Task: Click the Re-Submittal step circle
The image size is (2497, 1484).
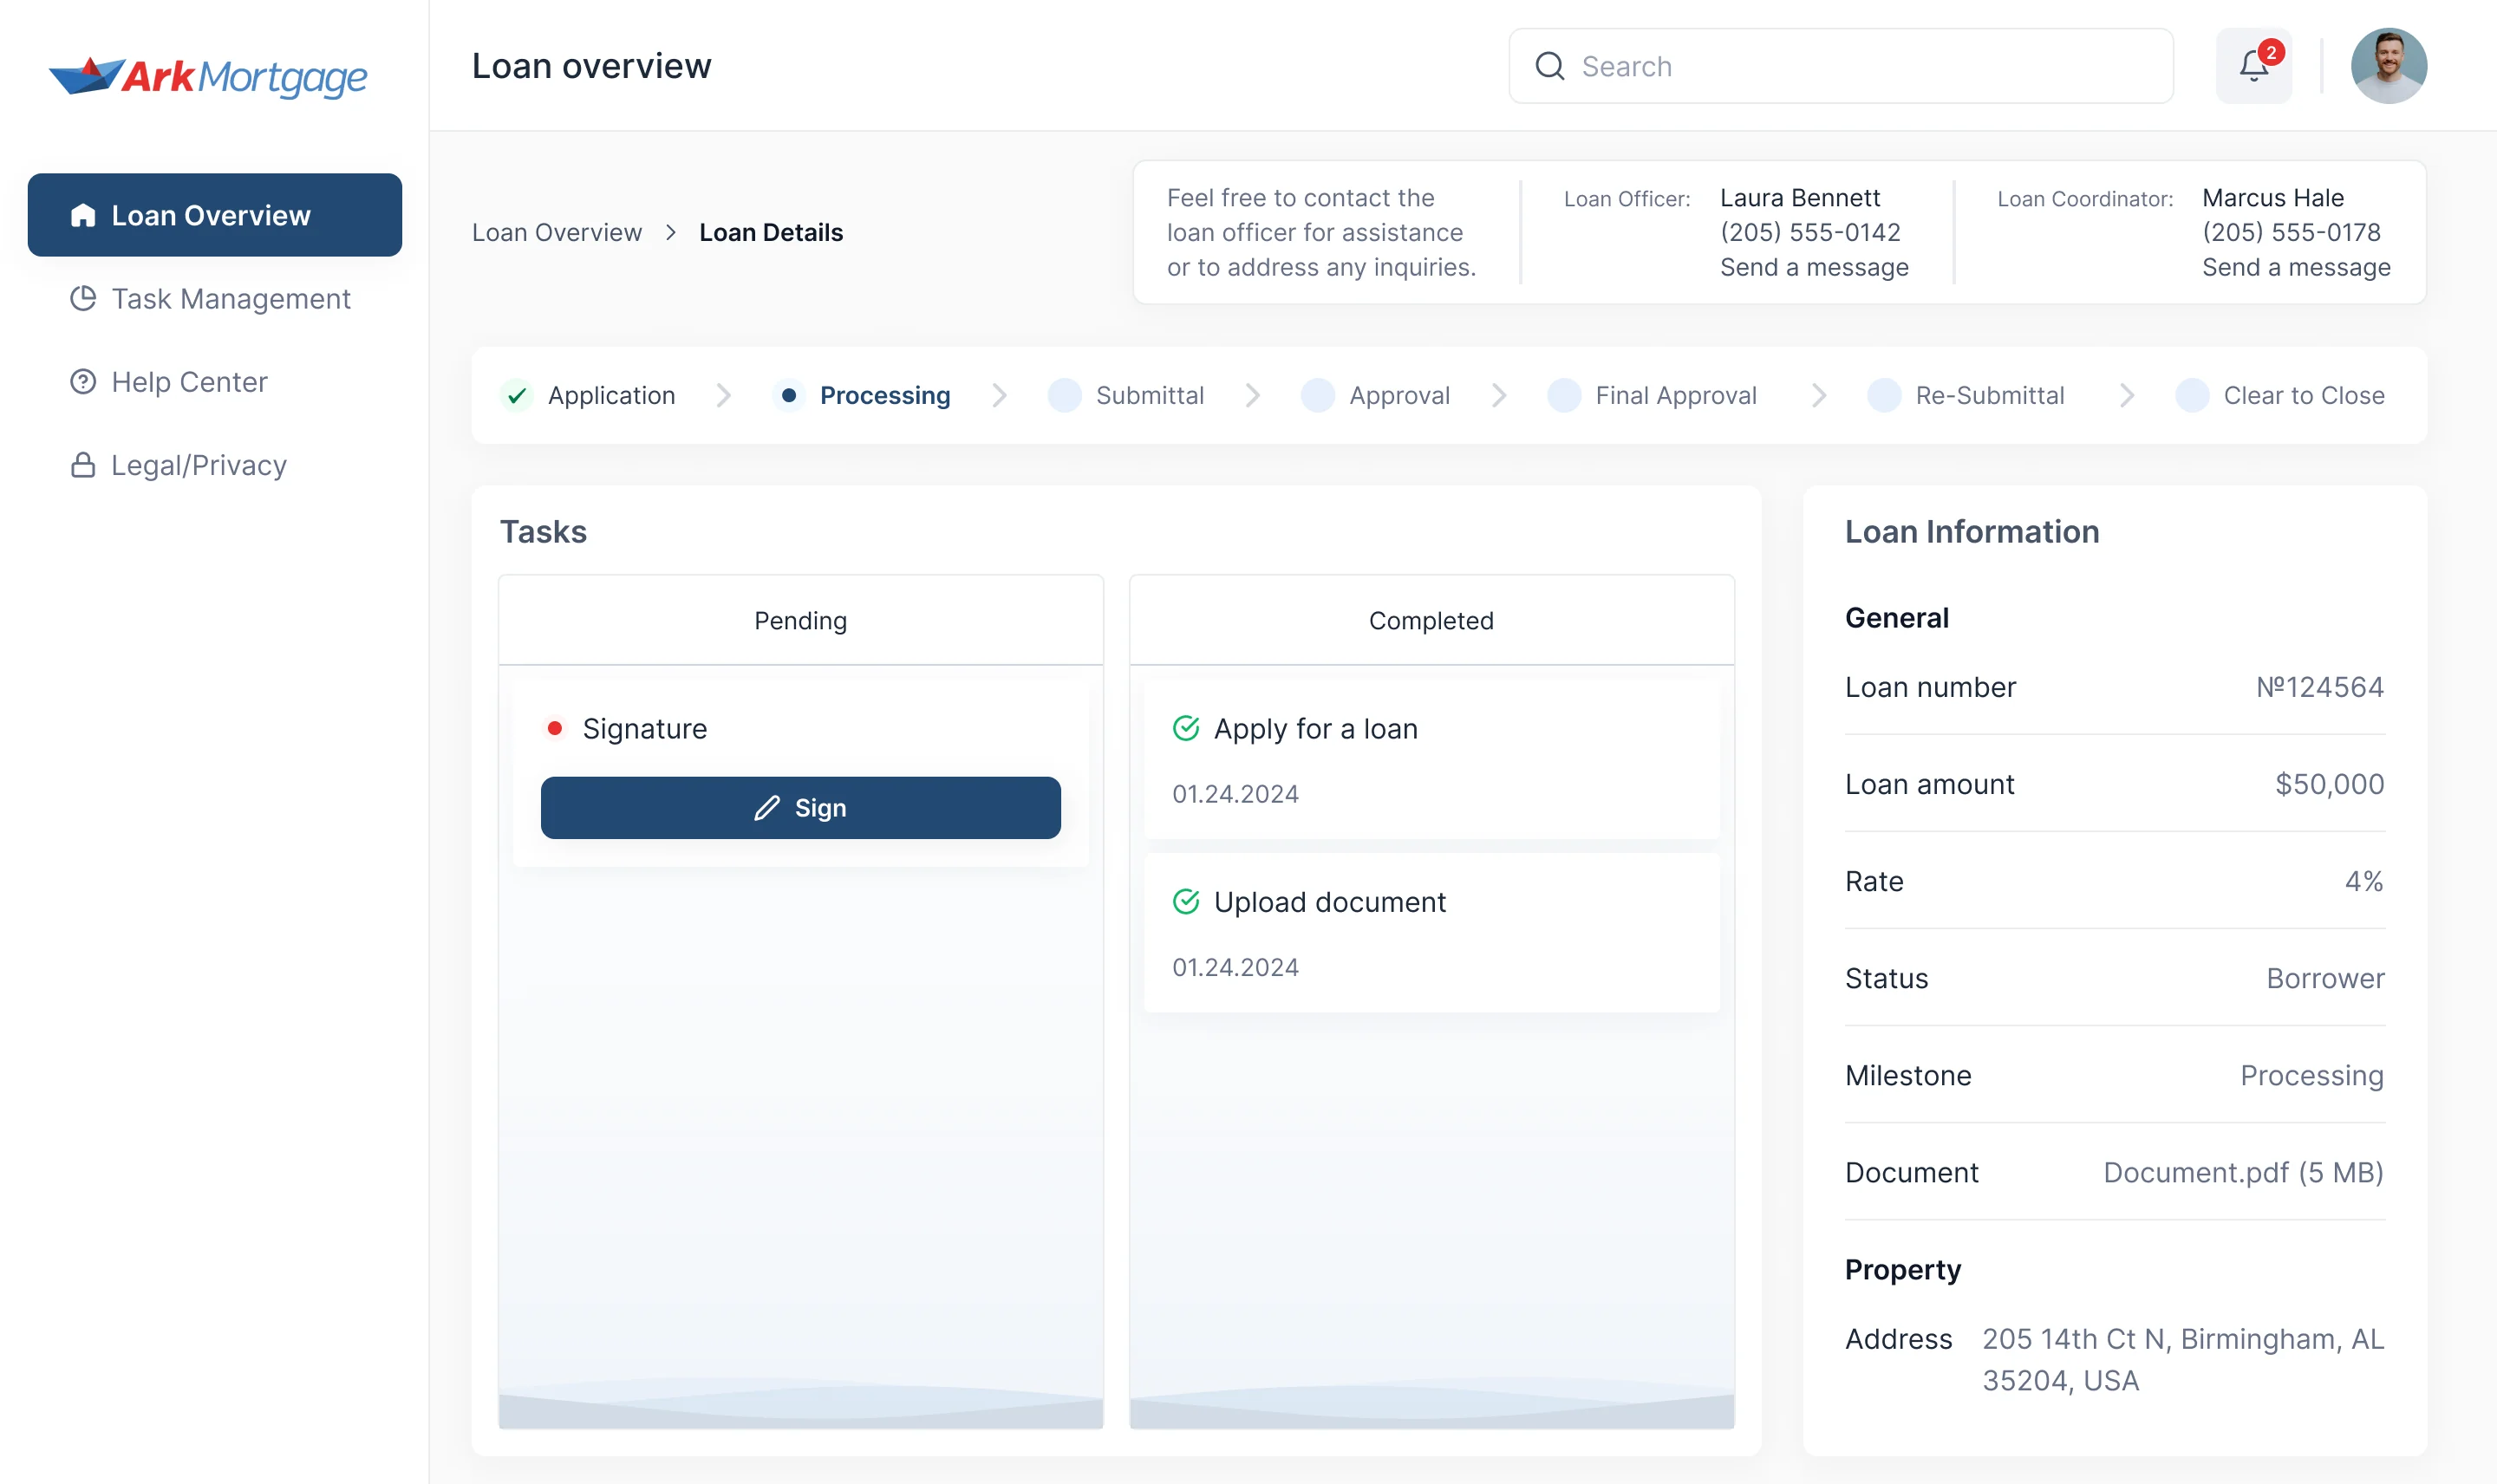Action: [x=1883, y=396]
